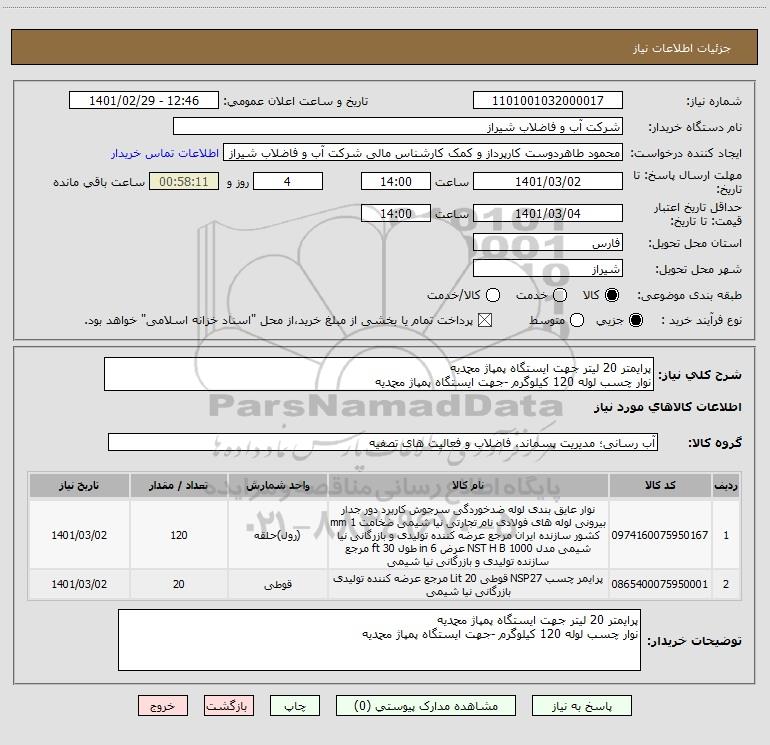Click buyer organization name field
770x745 pixels.
pyautogui.click(x=398, y=126)
